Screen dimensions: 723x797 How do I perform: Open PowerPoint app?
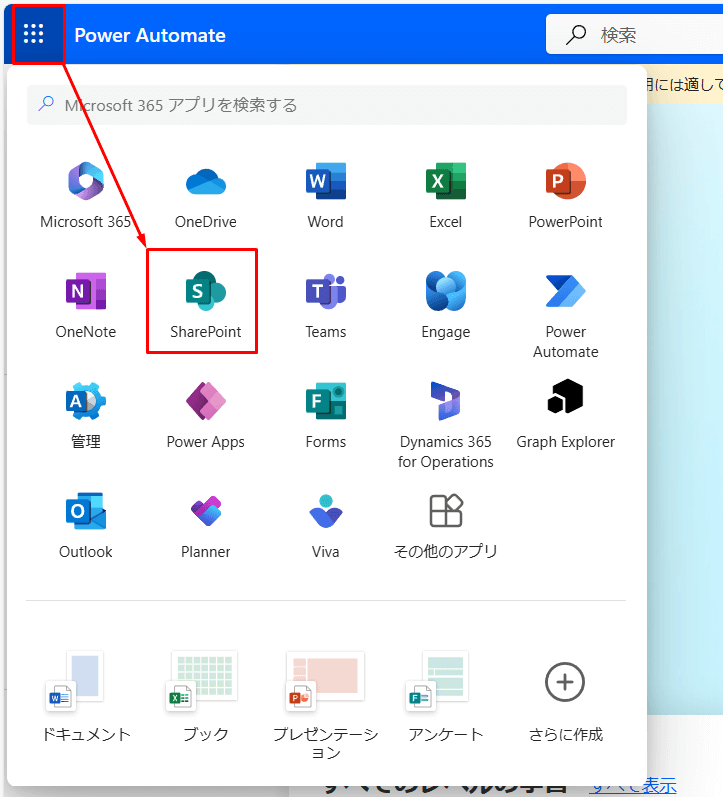pyautogui.click(x=565, y=195)
